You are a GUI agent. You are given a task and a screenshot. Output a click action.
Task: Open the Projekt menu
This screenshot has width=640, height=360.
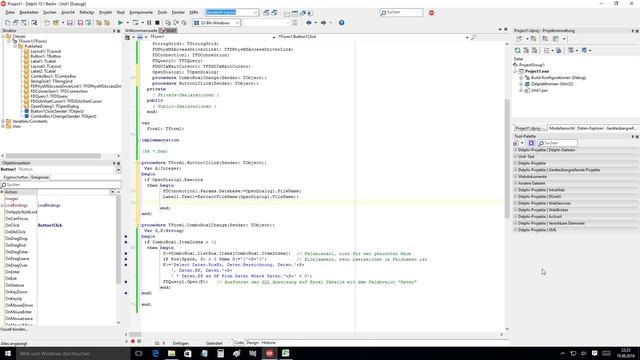(x=105, y=13)
